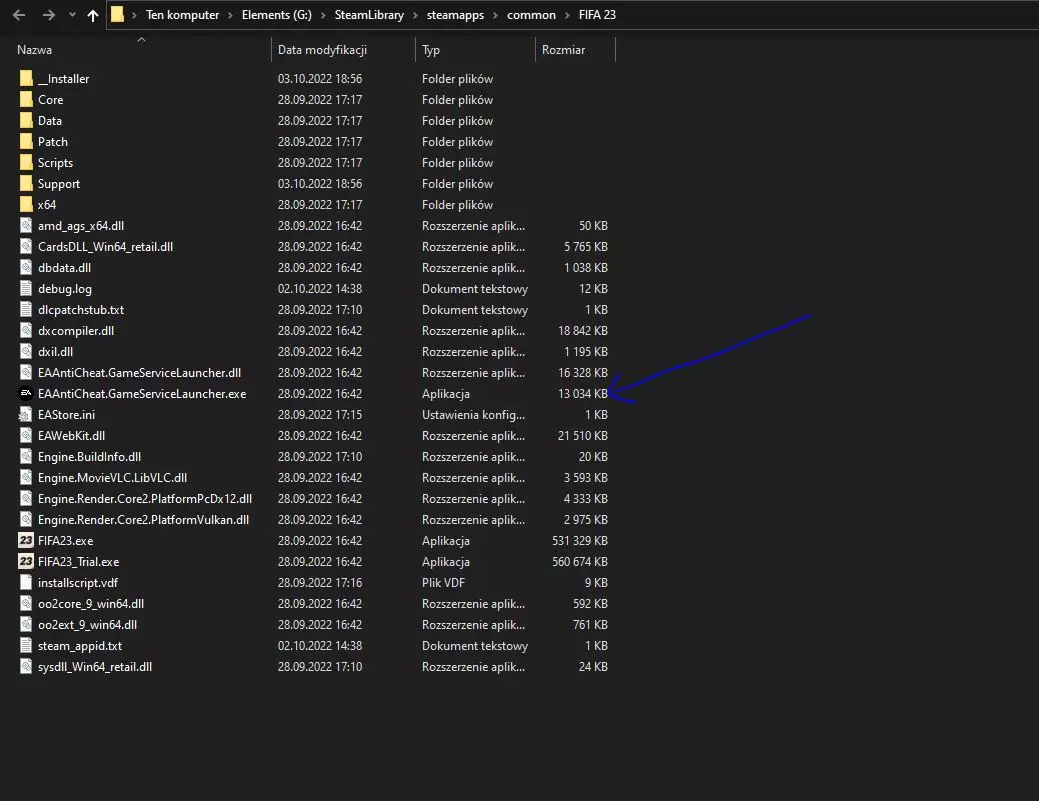Click the 21 510 KB size value

[582, 436]
